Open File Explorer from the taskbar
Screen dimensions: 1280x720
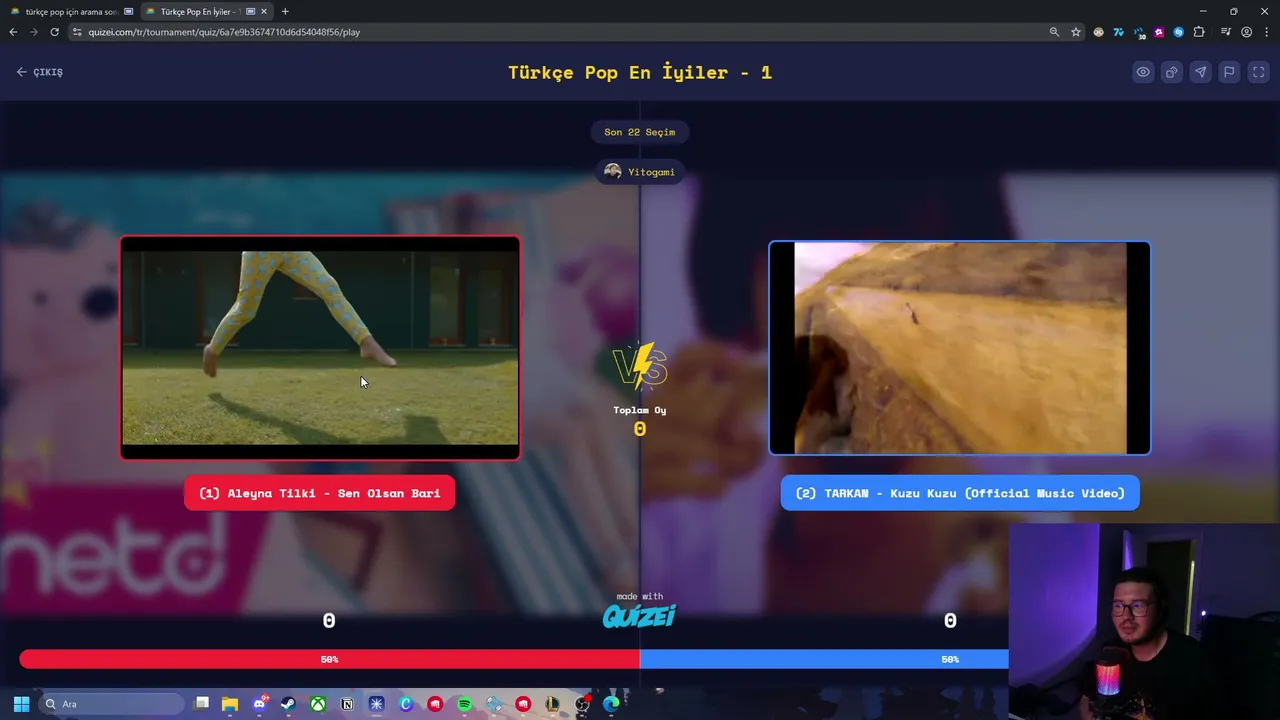[x=230, y=704]
